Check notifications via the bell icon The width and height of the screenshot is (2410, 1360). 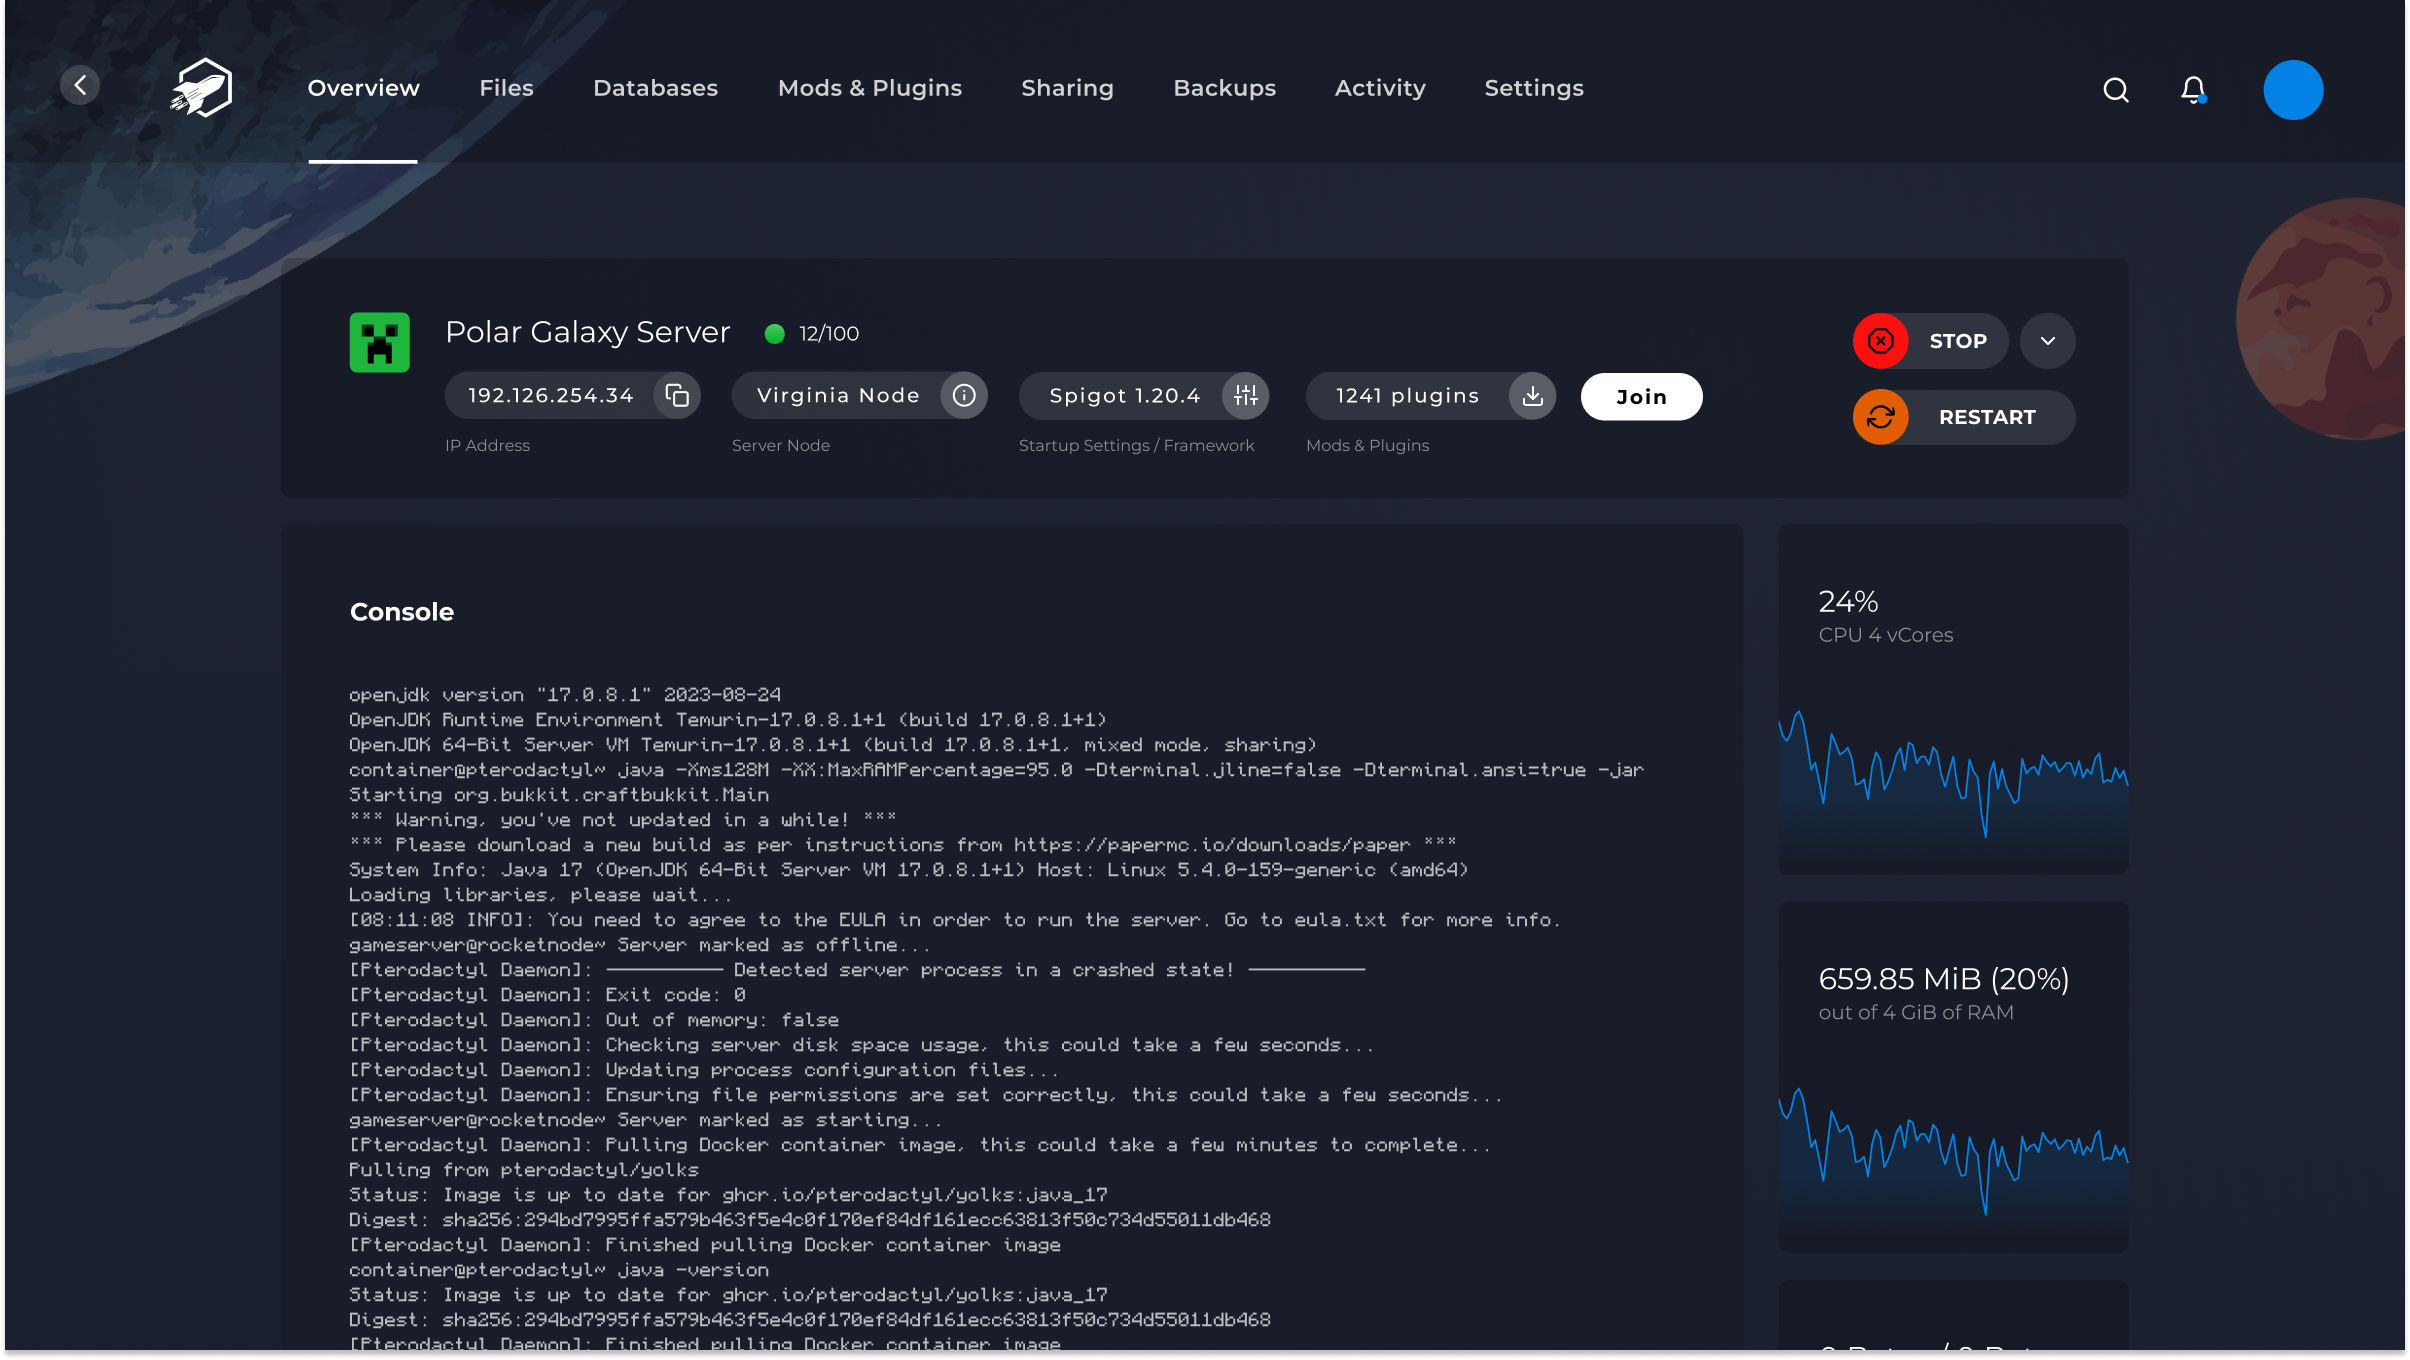[x=2193, y=89]
